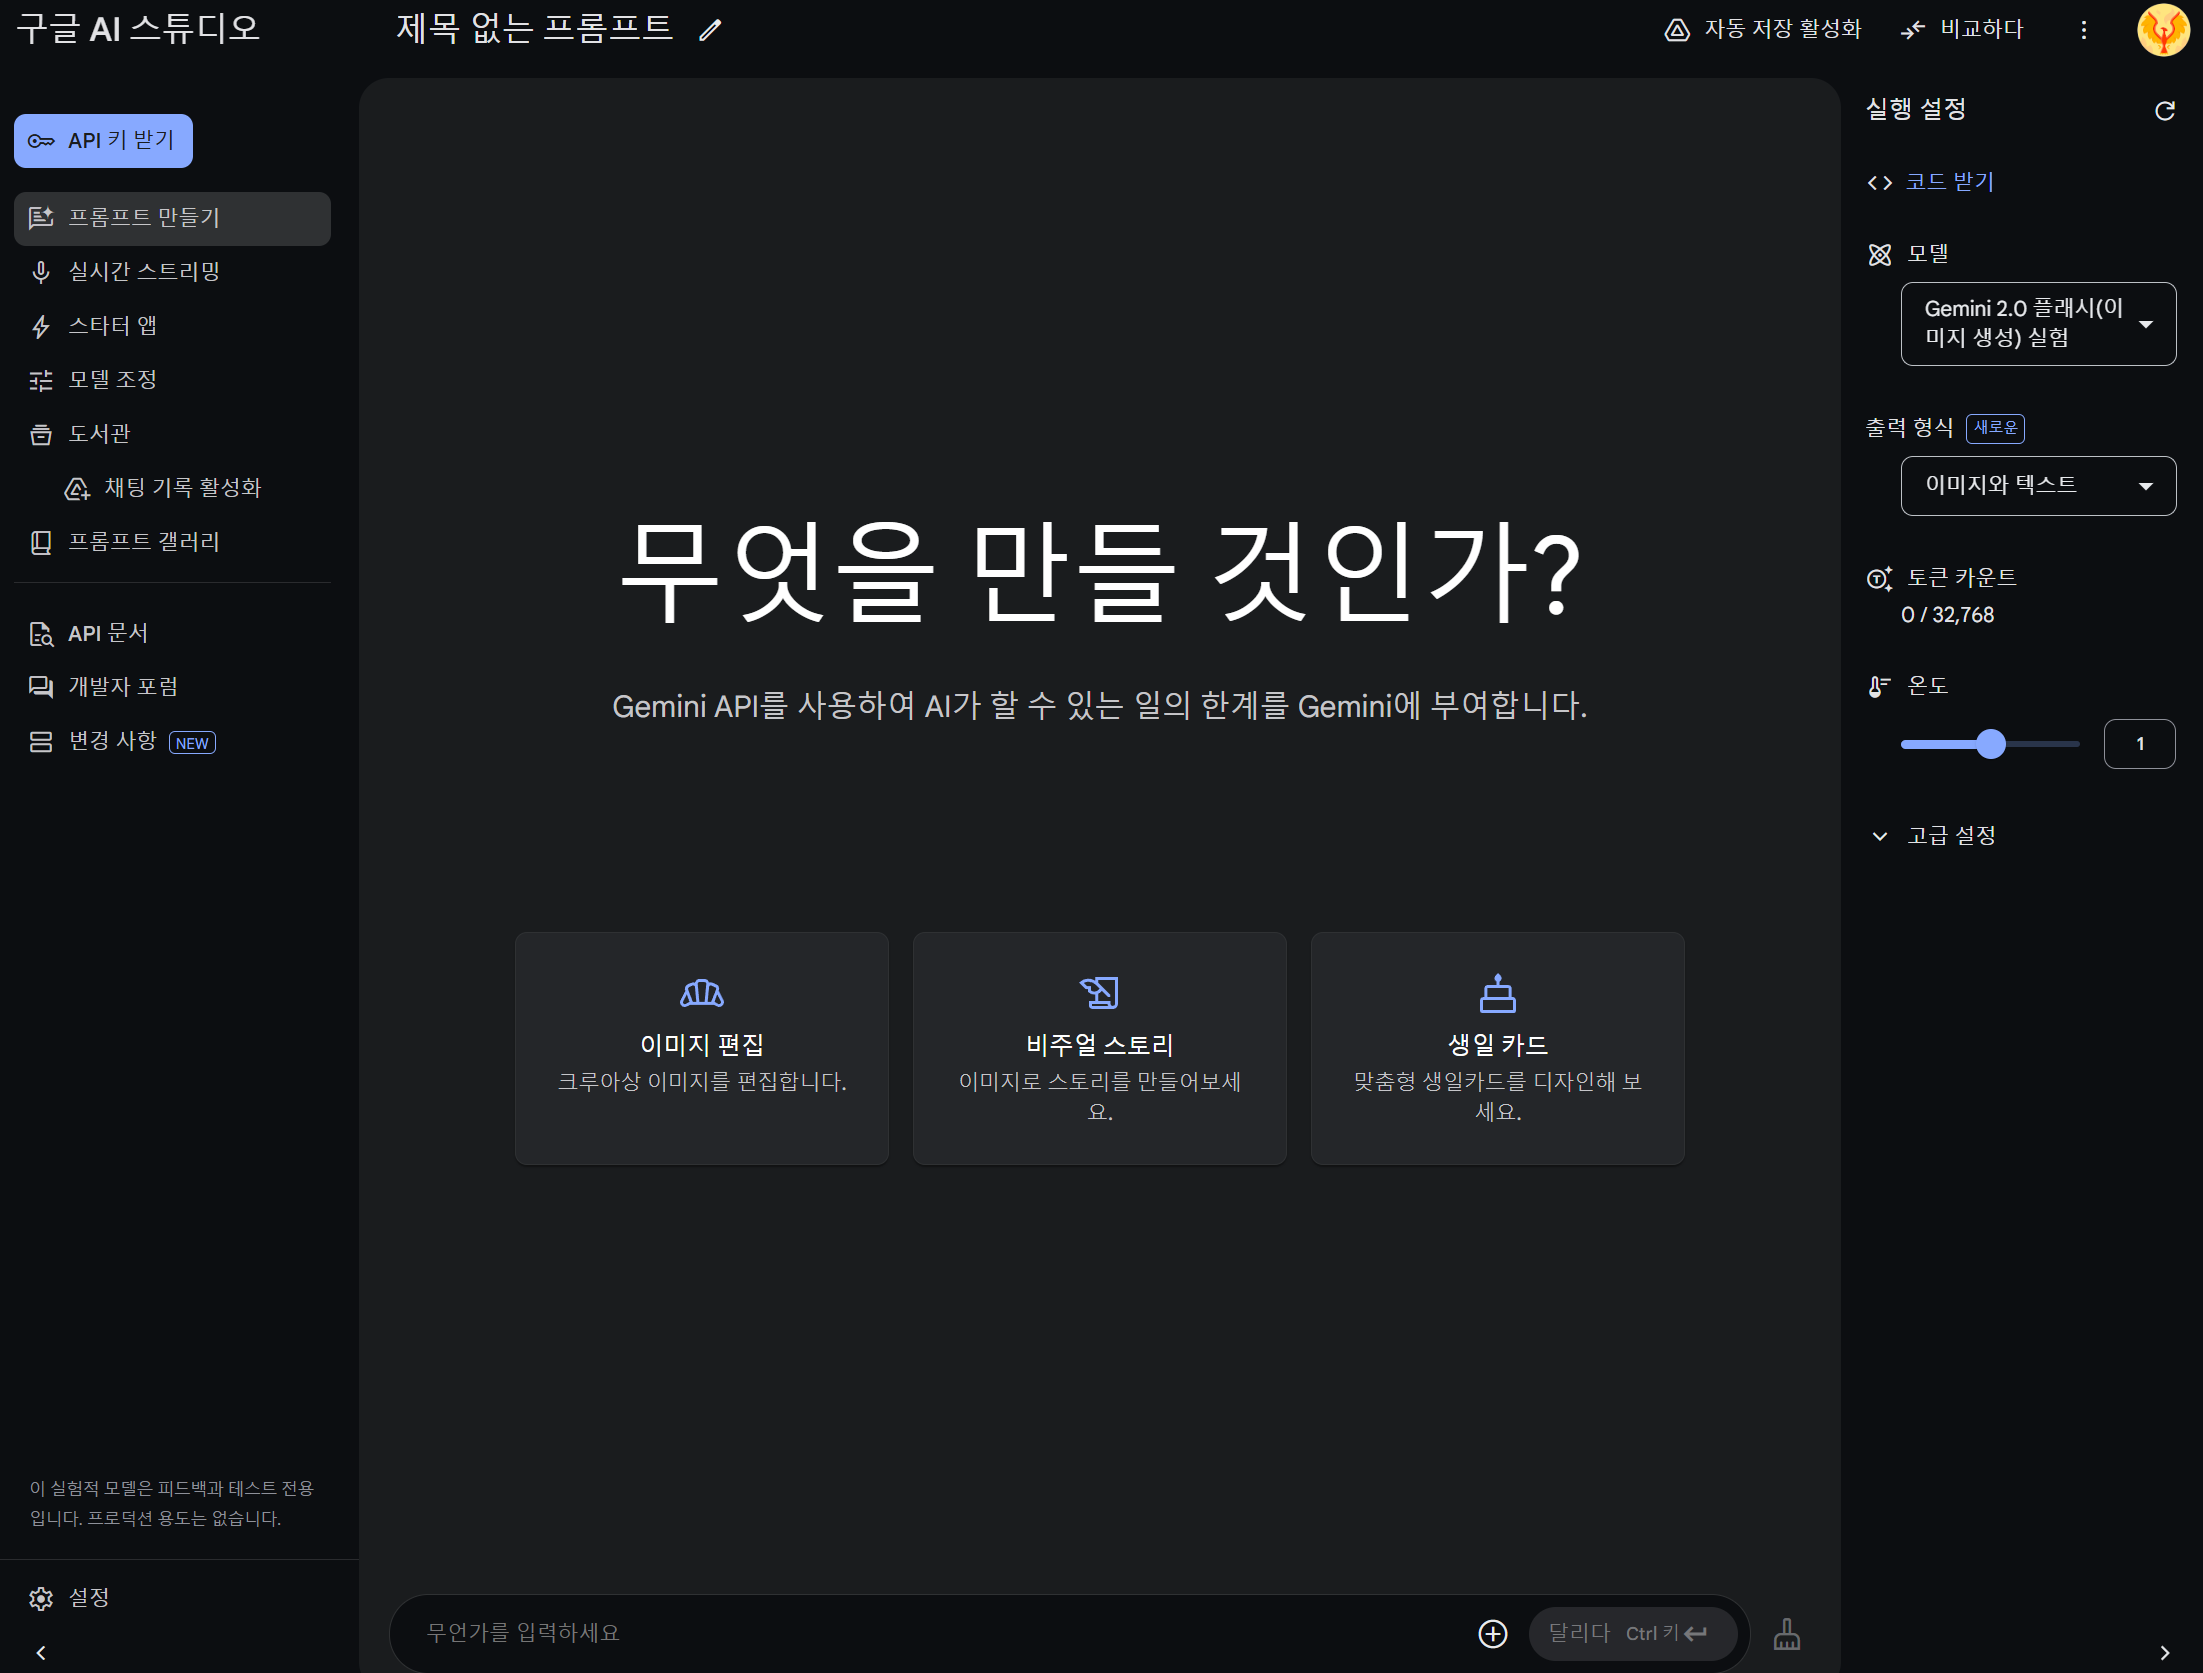Click the pencil icon to rename prompt

point(710,30)
